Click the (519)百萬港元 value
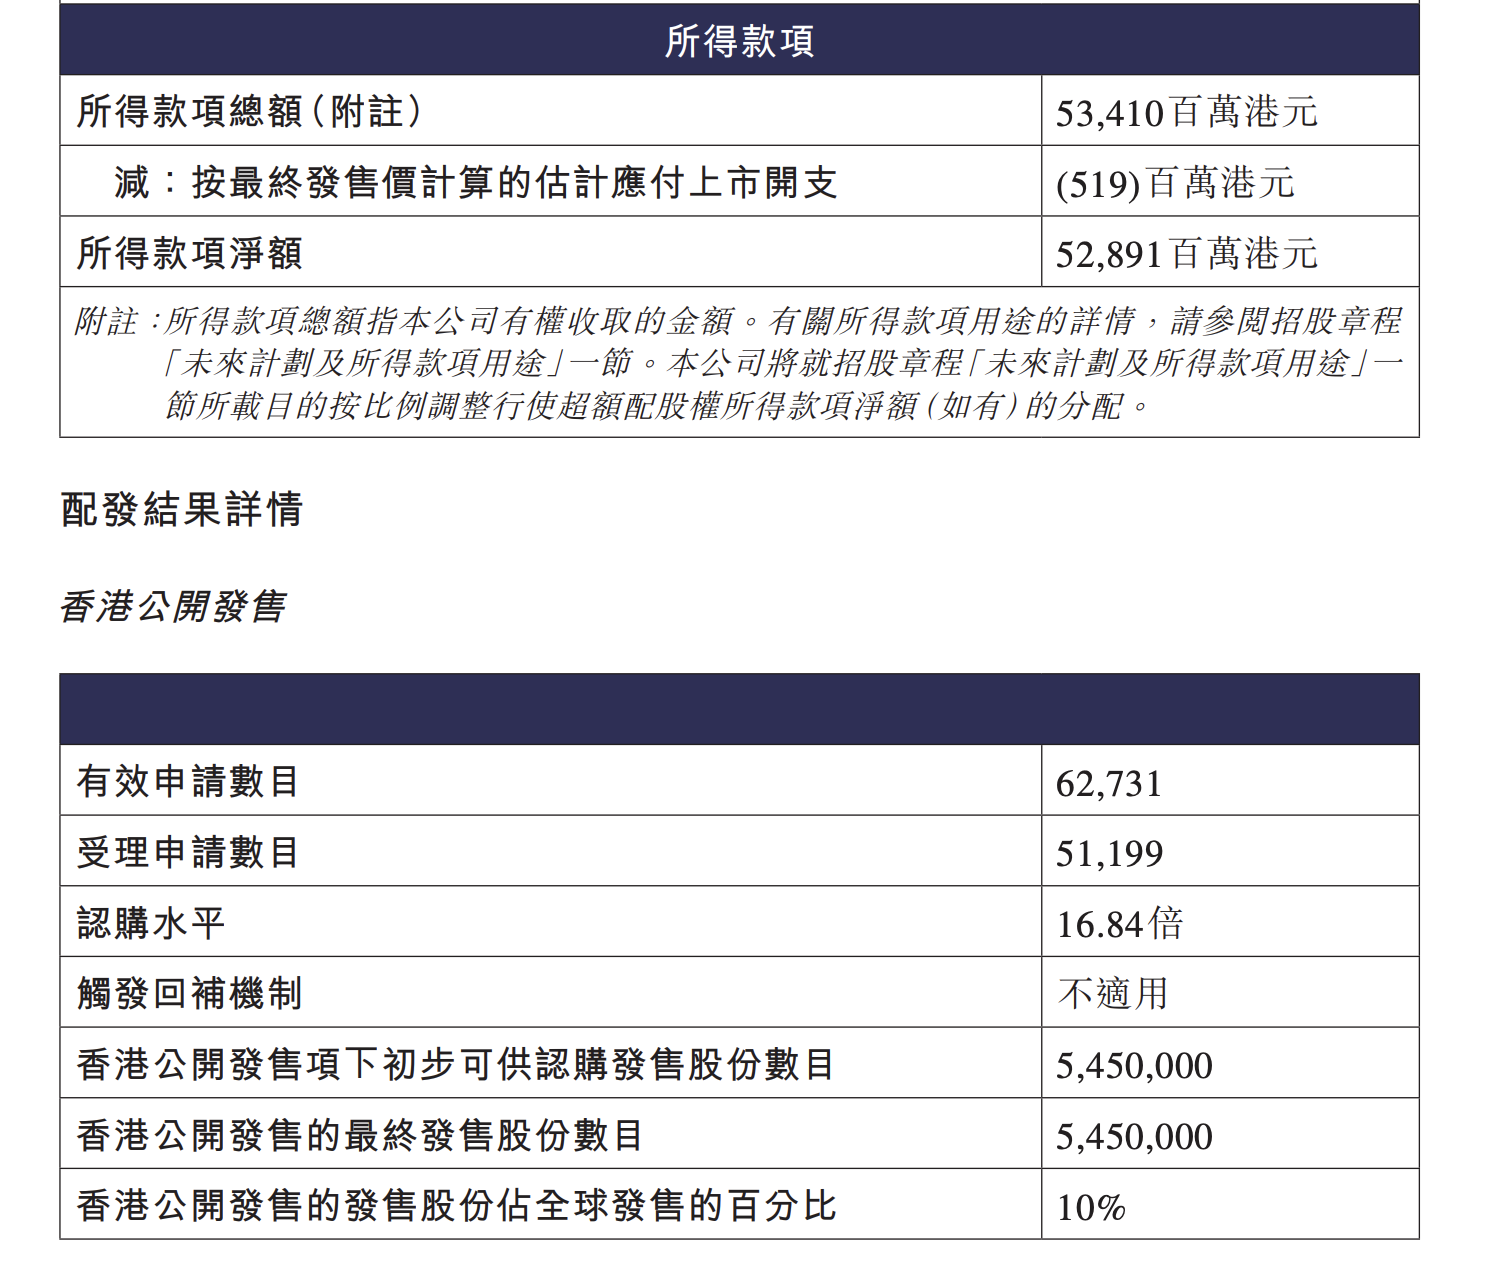1486x1262 pixels. pyautogui.click(x=1175, y=183)
